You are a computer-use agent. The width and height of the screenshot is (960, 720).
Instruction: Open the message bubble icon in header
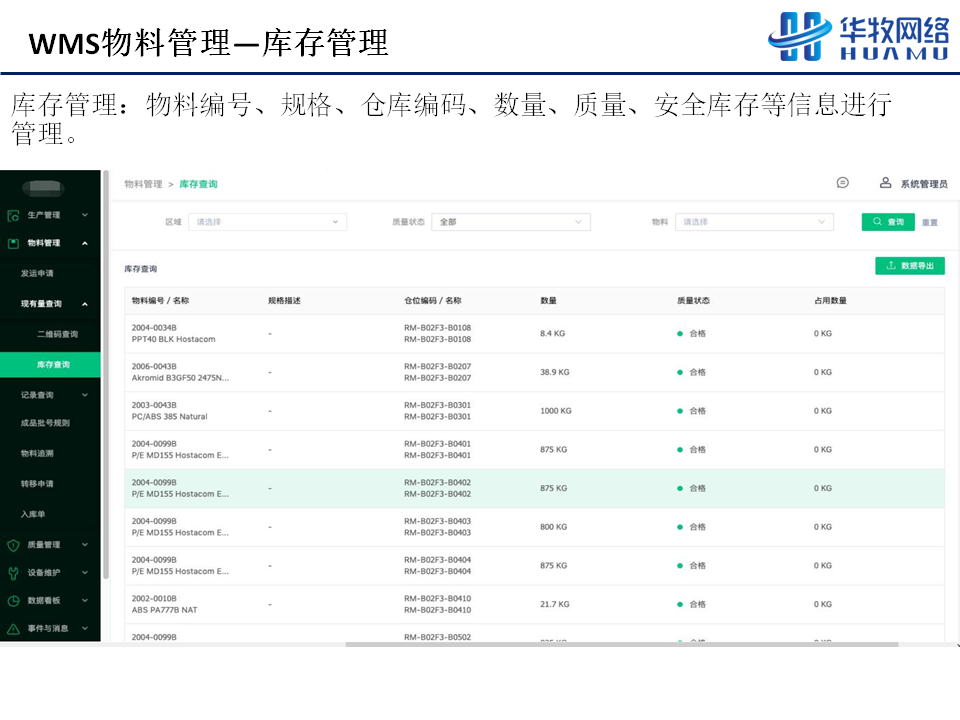click(842, 183)
